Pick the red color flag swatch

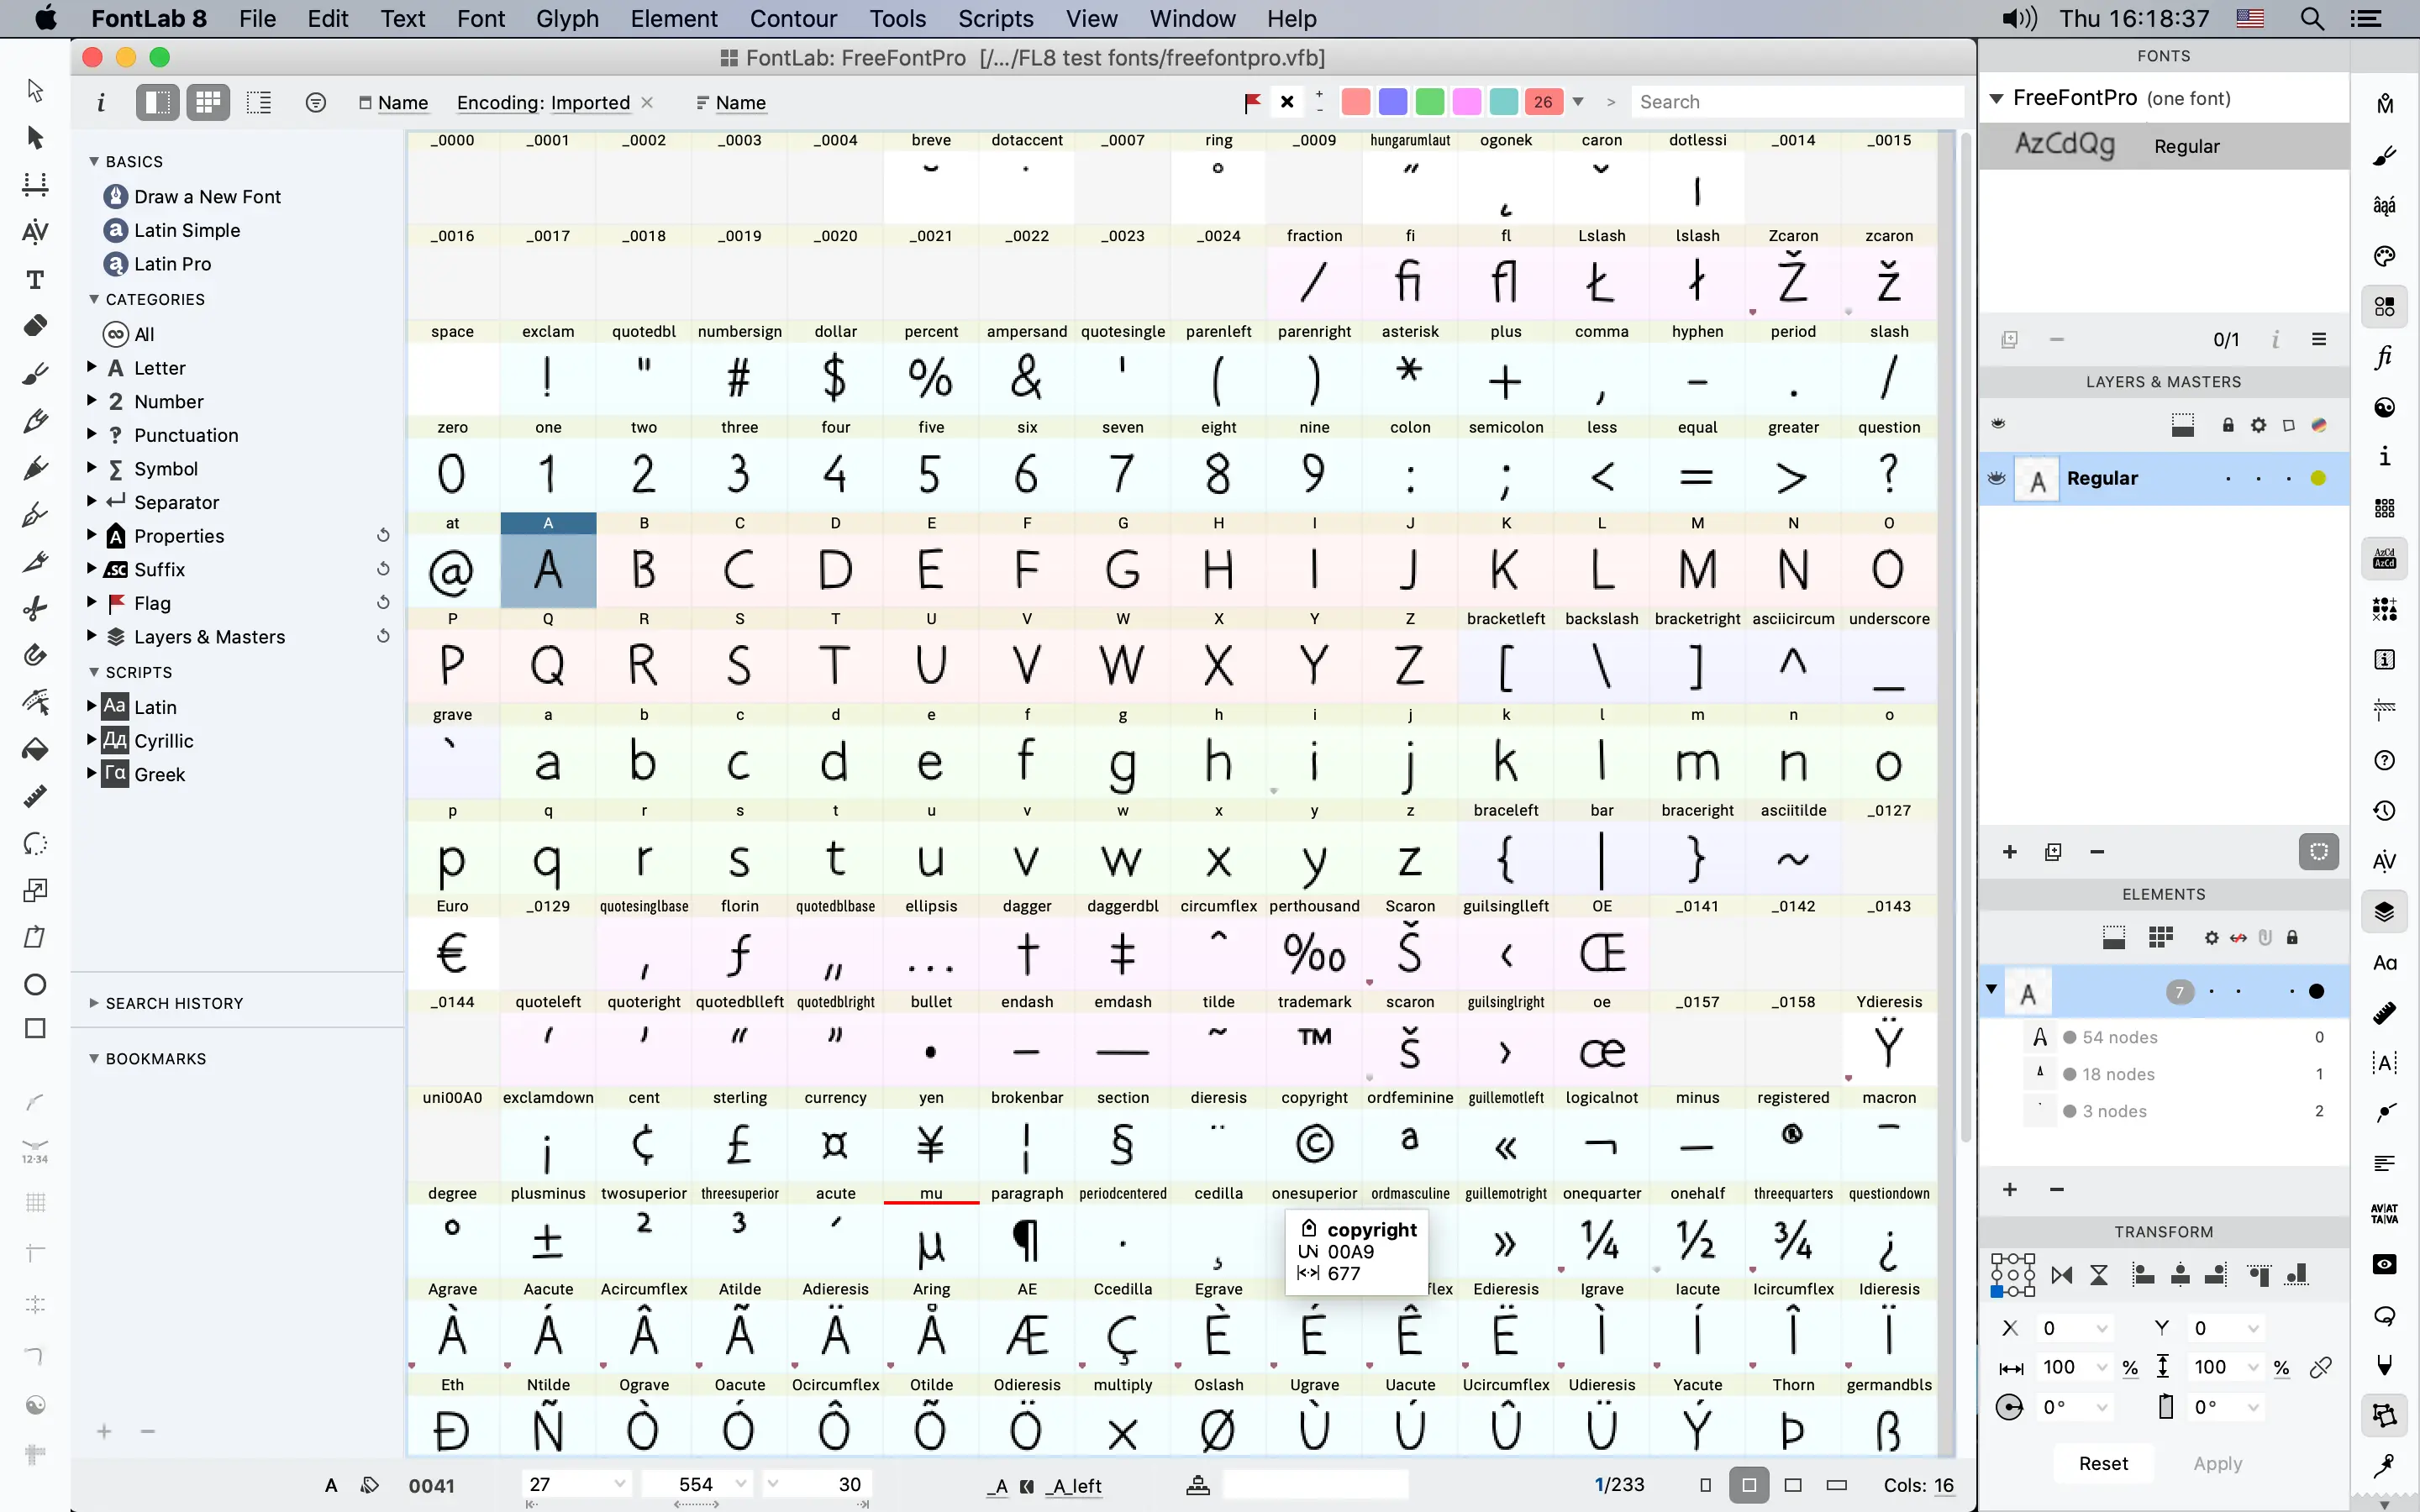point(1355,102)
